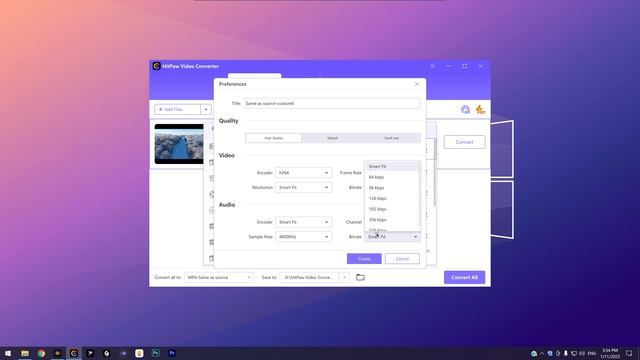Open the hardware acceleration settings icon
The image size is (640, 360).
click(x=465, y=109)
